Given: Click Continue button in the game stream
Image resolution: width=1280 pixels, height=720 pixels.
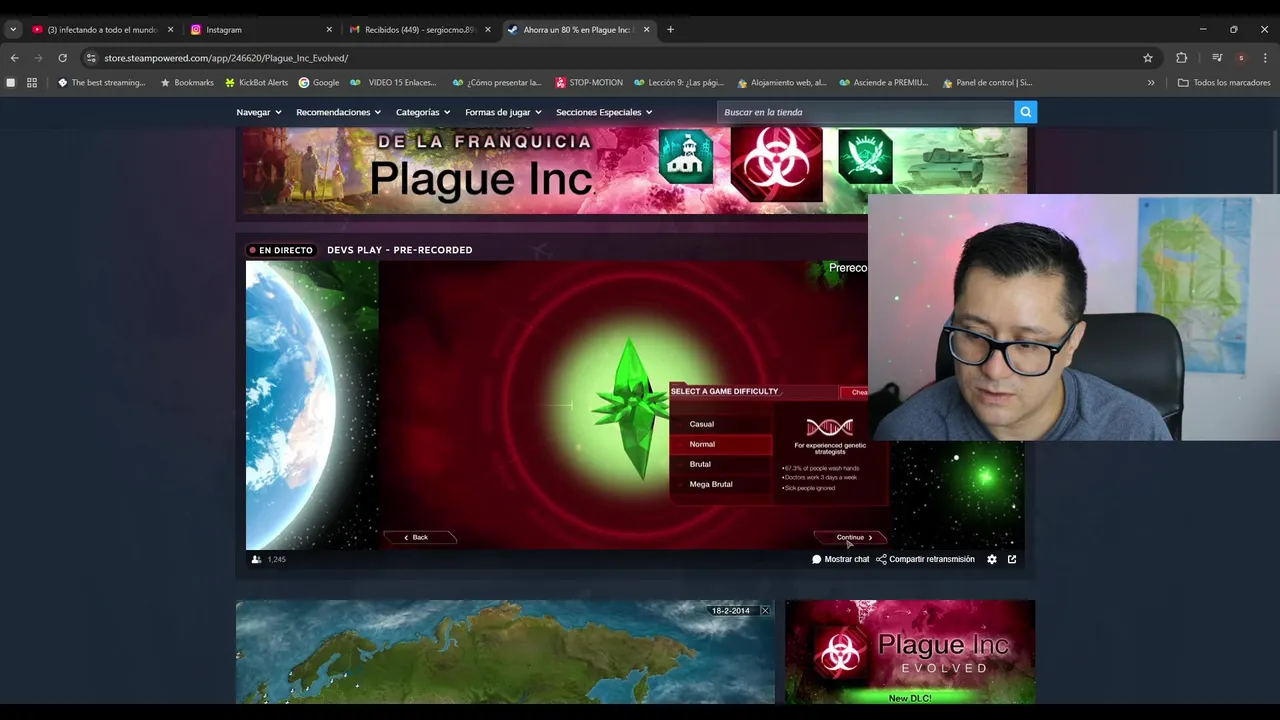Looking at the screenshot, I should coord(851,538).
